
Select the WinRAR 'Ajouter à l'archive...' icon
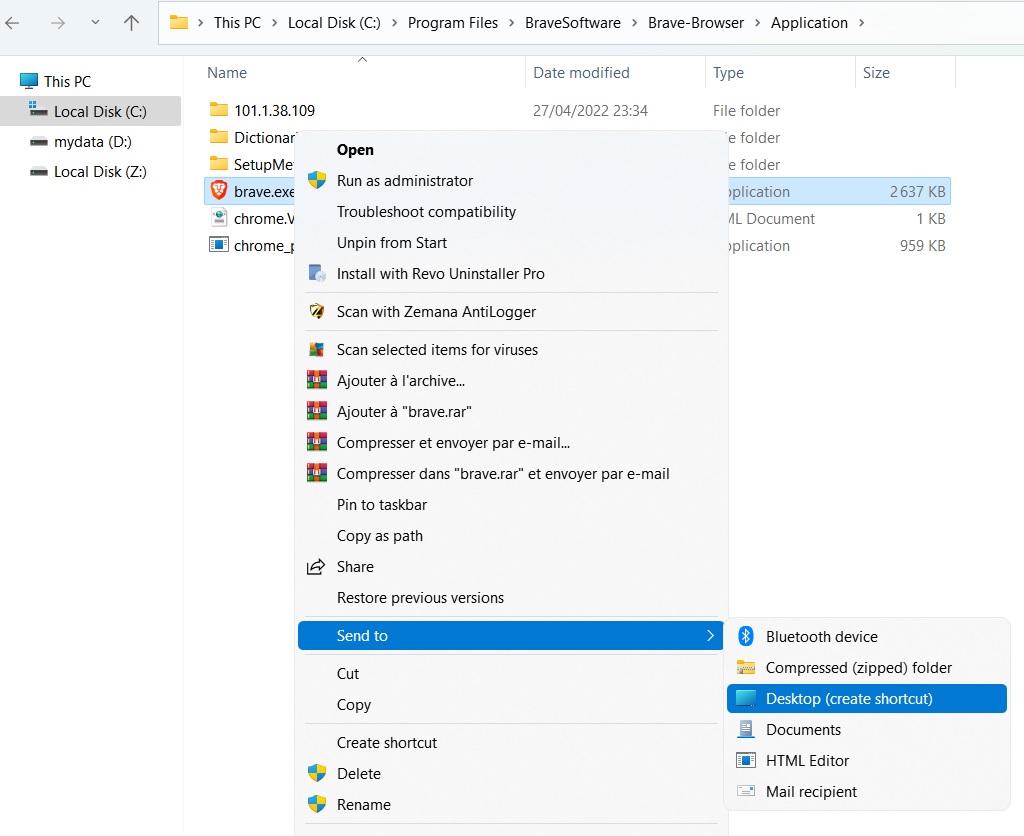pos(316,381)
